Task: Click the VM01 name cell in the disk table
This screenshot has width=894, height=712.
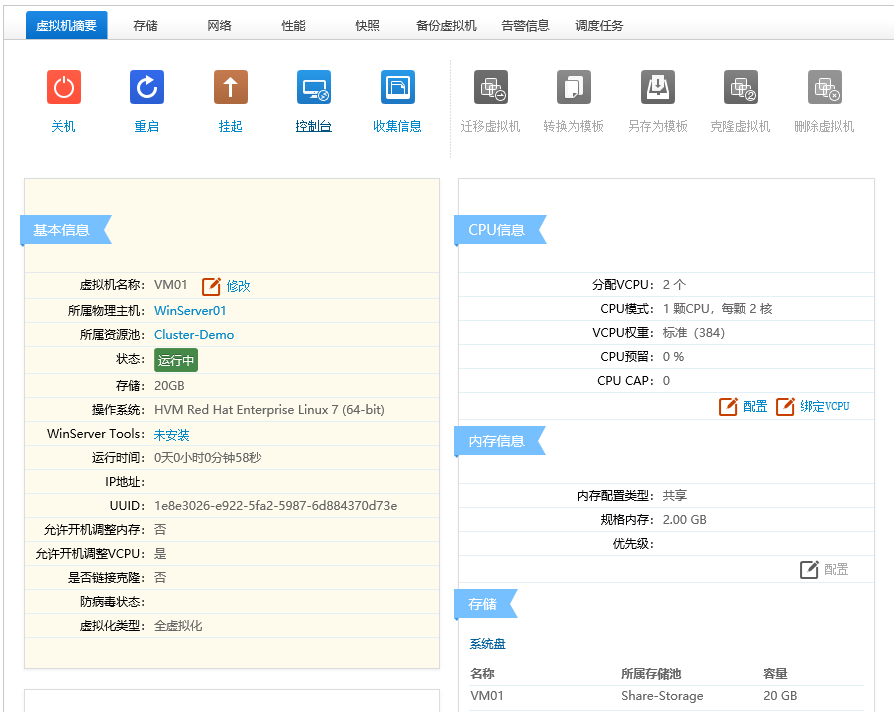Action: (487, 696)
